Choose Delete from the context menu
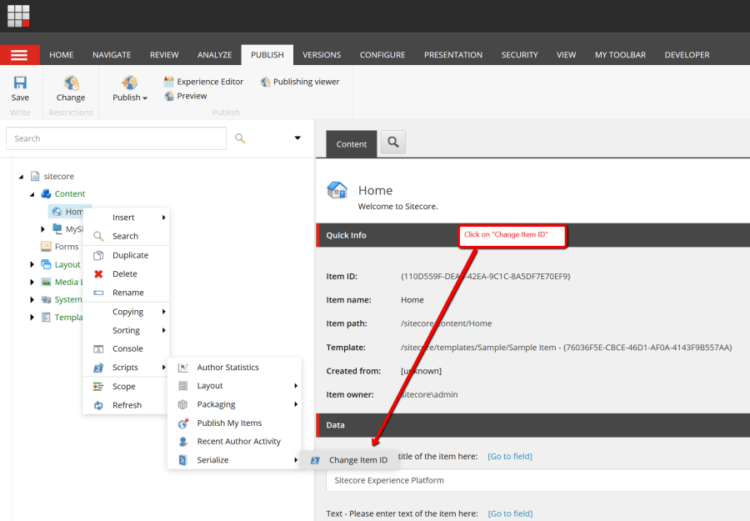This screenshot has height=521, width=750. coord(125,274)
